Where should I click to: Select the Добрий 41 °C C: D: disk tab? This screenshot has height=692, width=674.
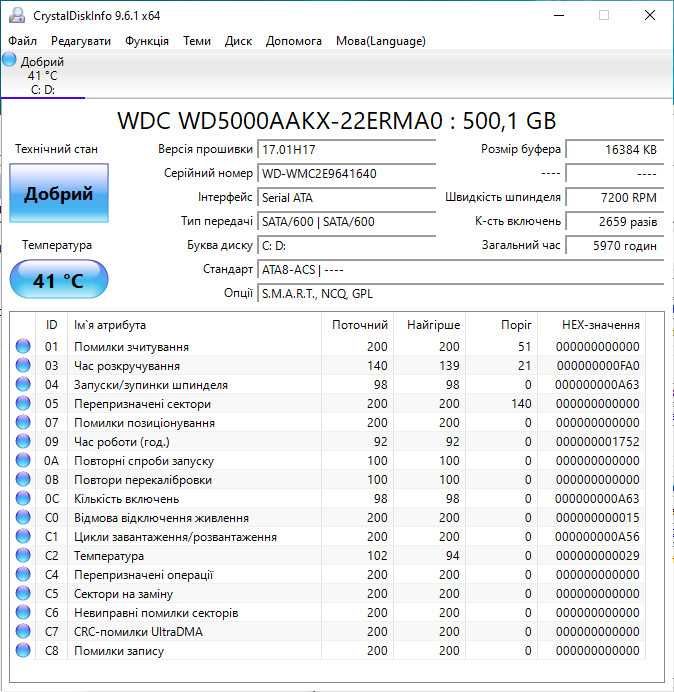point(42,75)
